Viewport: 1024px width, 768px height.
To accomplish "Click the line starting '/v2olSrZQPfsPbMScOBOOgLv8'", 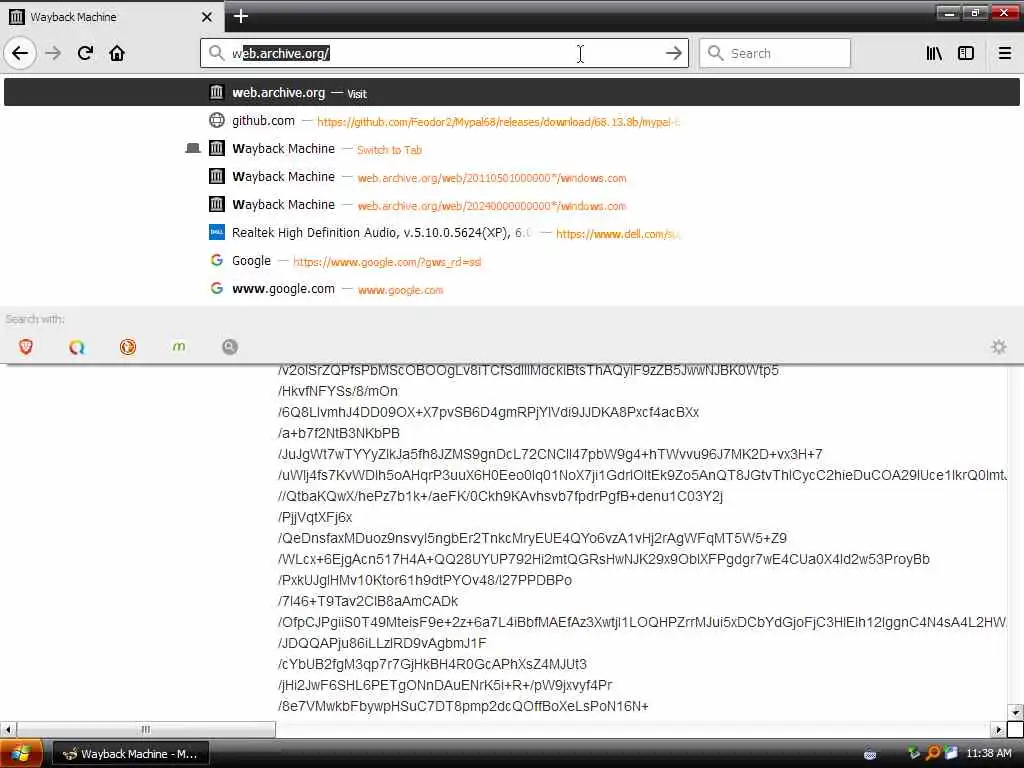I will (528, 370).
